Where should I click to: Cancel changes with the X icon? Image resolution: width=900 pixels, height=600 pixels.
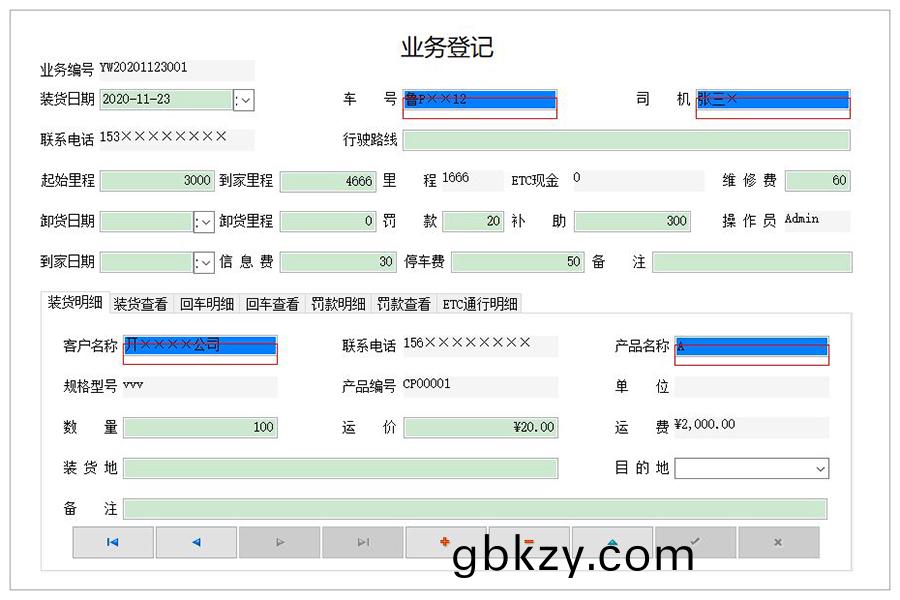pyautogui.click(x=779, y=541)
